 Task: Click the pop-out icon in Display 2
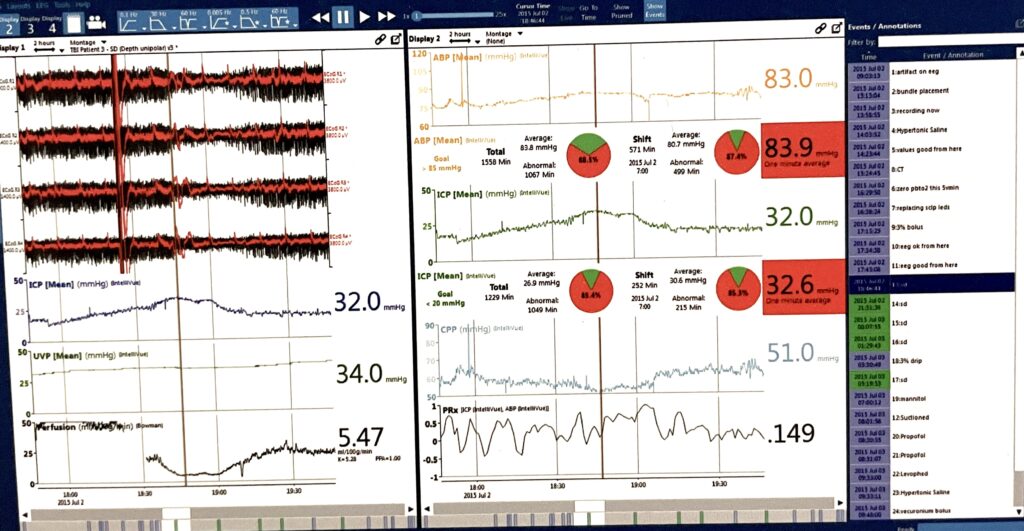pyautogui.click(x=837, y=28)
